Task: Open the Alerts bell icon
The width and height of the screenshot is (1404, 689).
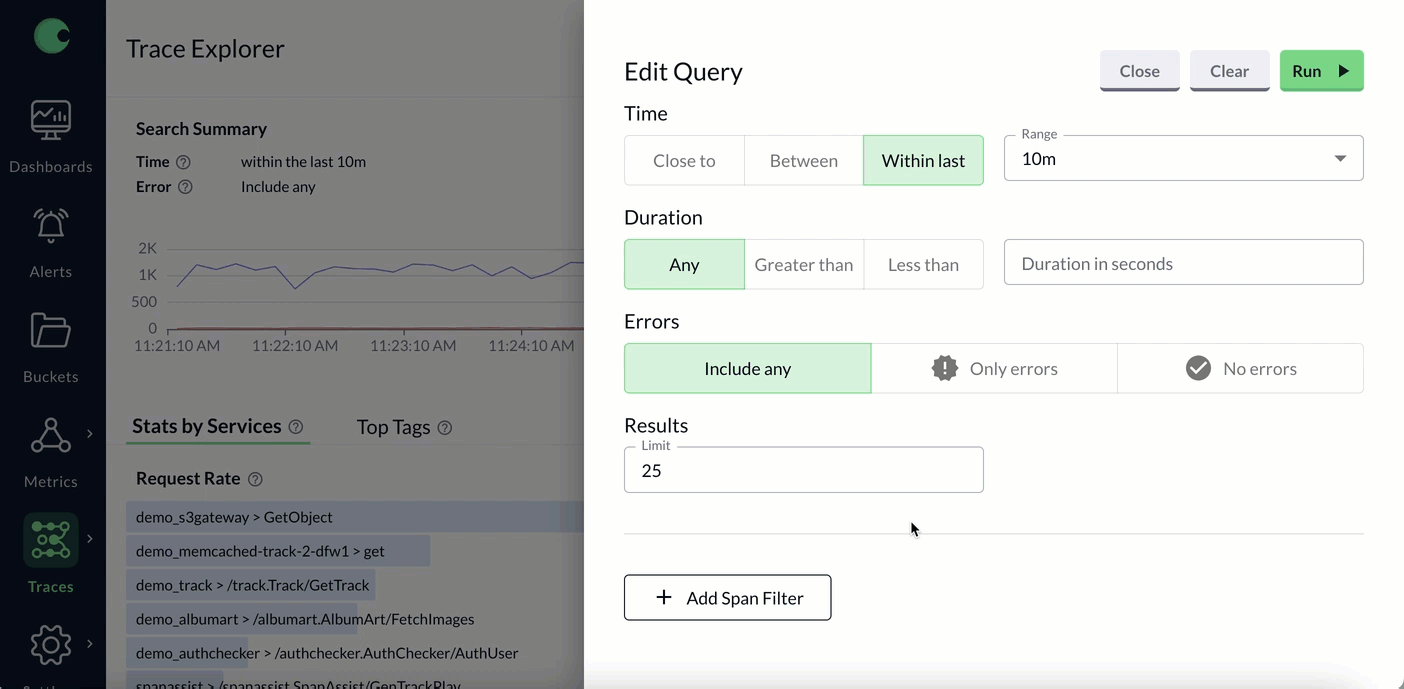Action: [x=51, y=226]
